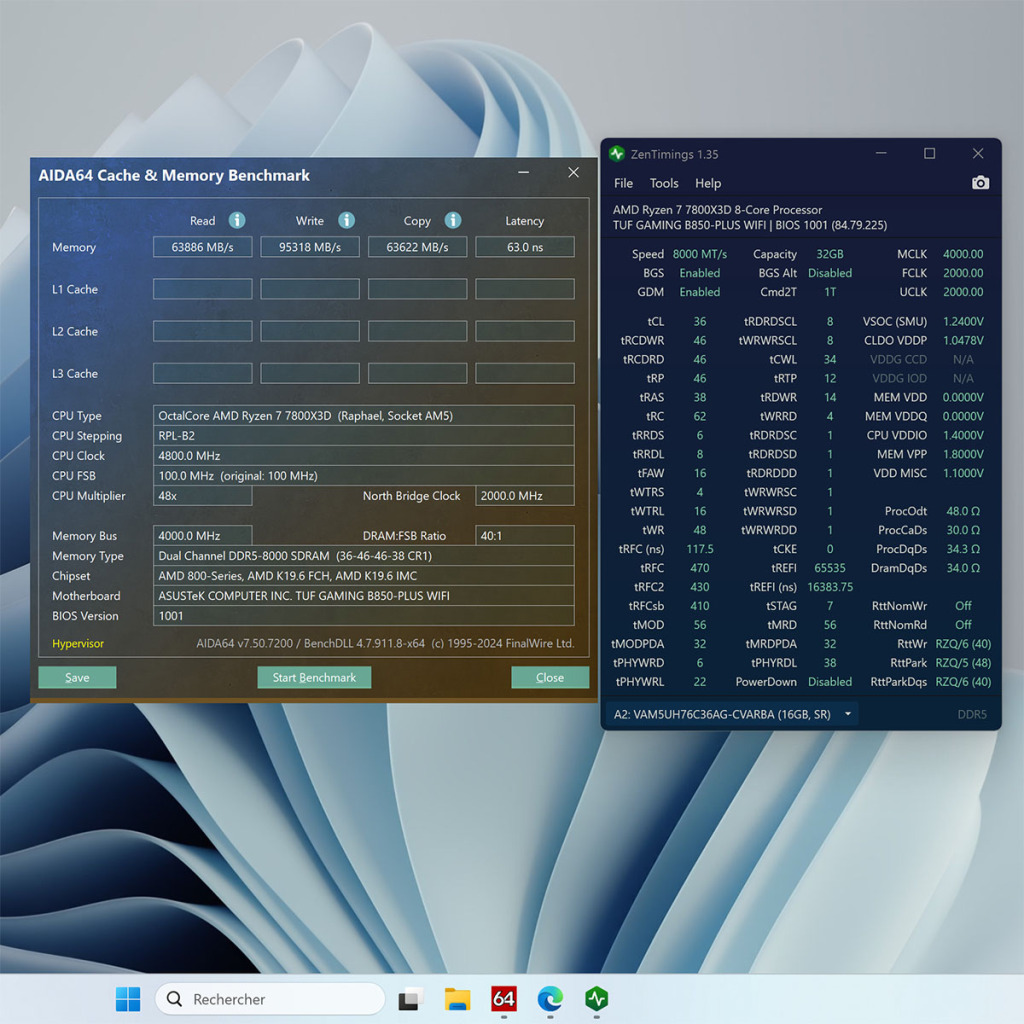Click the Save button in AIDA64

coord(77,677)
